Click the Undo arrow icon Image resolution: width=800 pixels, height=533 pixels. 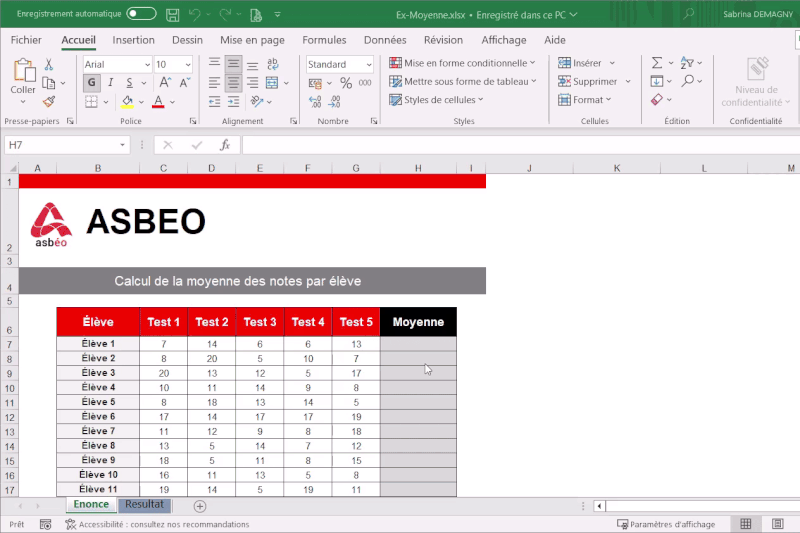(195, 15)
